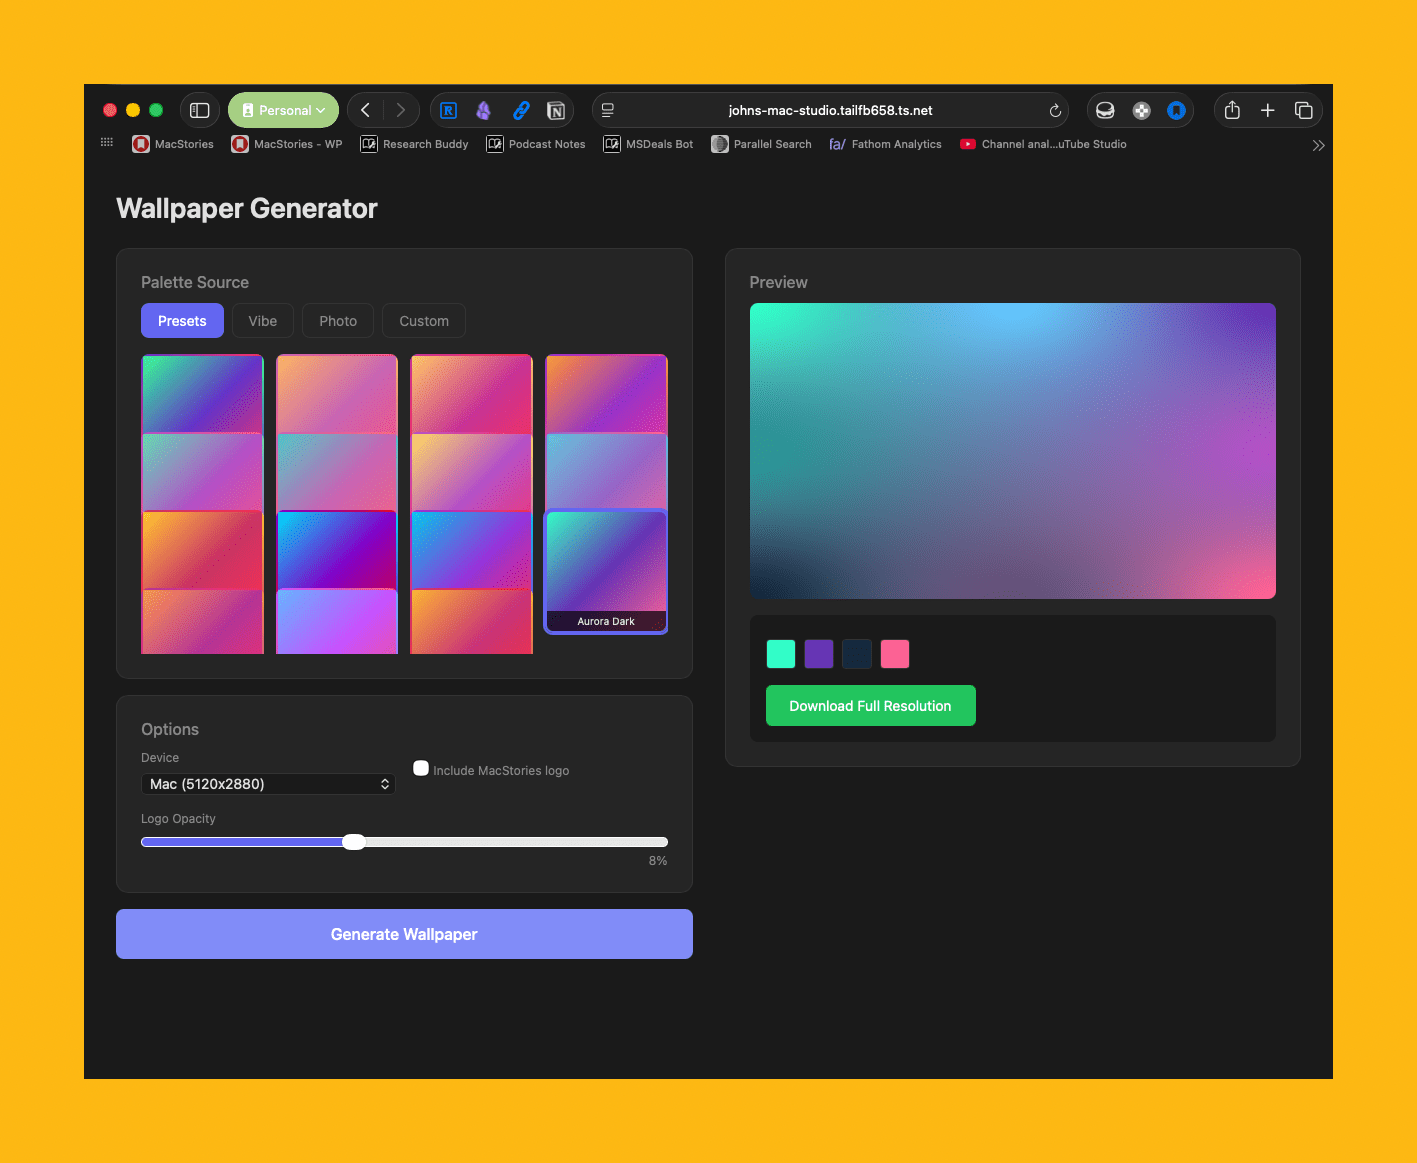
Task: Switch to the Vibe palette tab
Action: (x=263, y=321)
